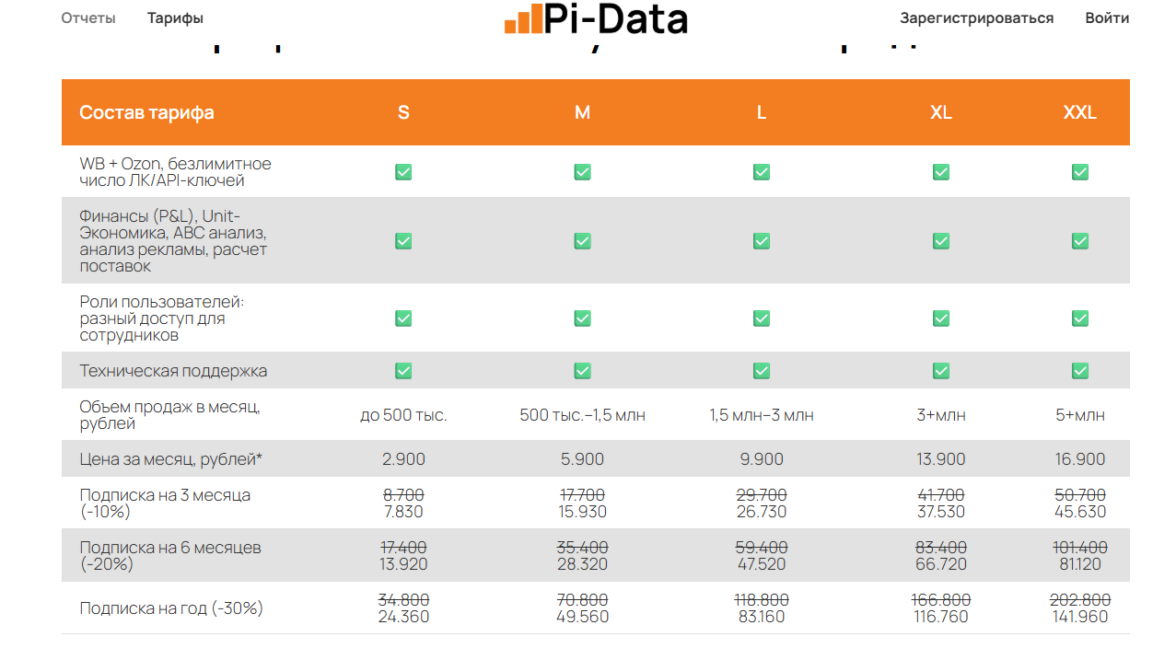1176x648 pixels.
Task: Click XXL checkmark for WB + Ozon row
Action: (1080, 172)
